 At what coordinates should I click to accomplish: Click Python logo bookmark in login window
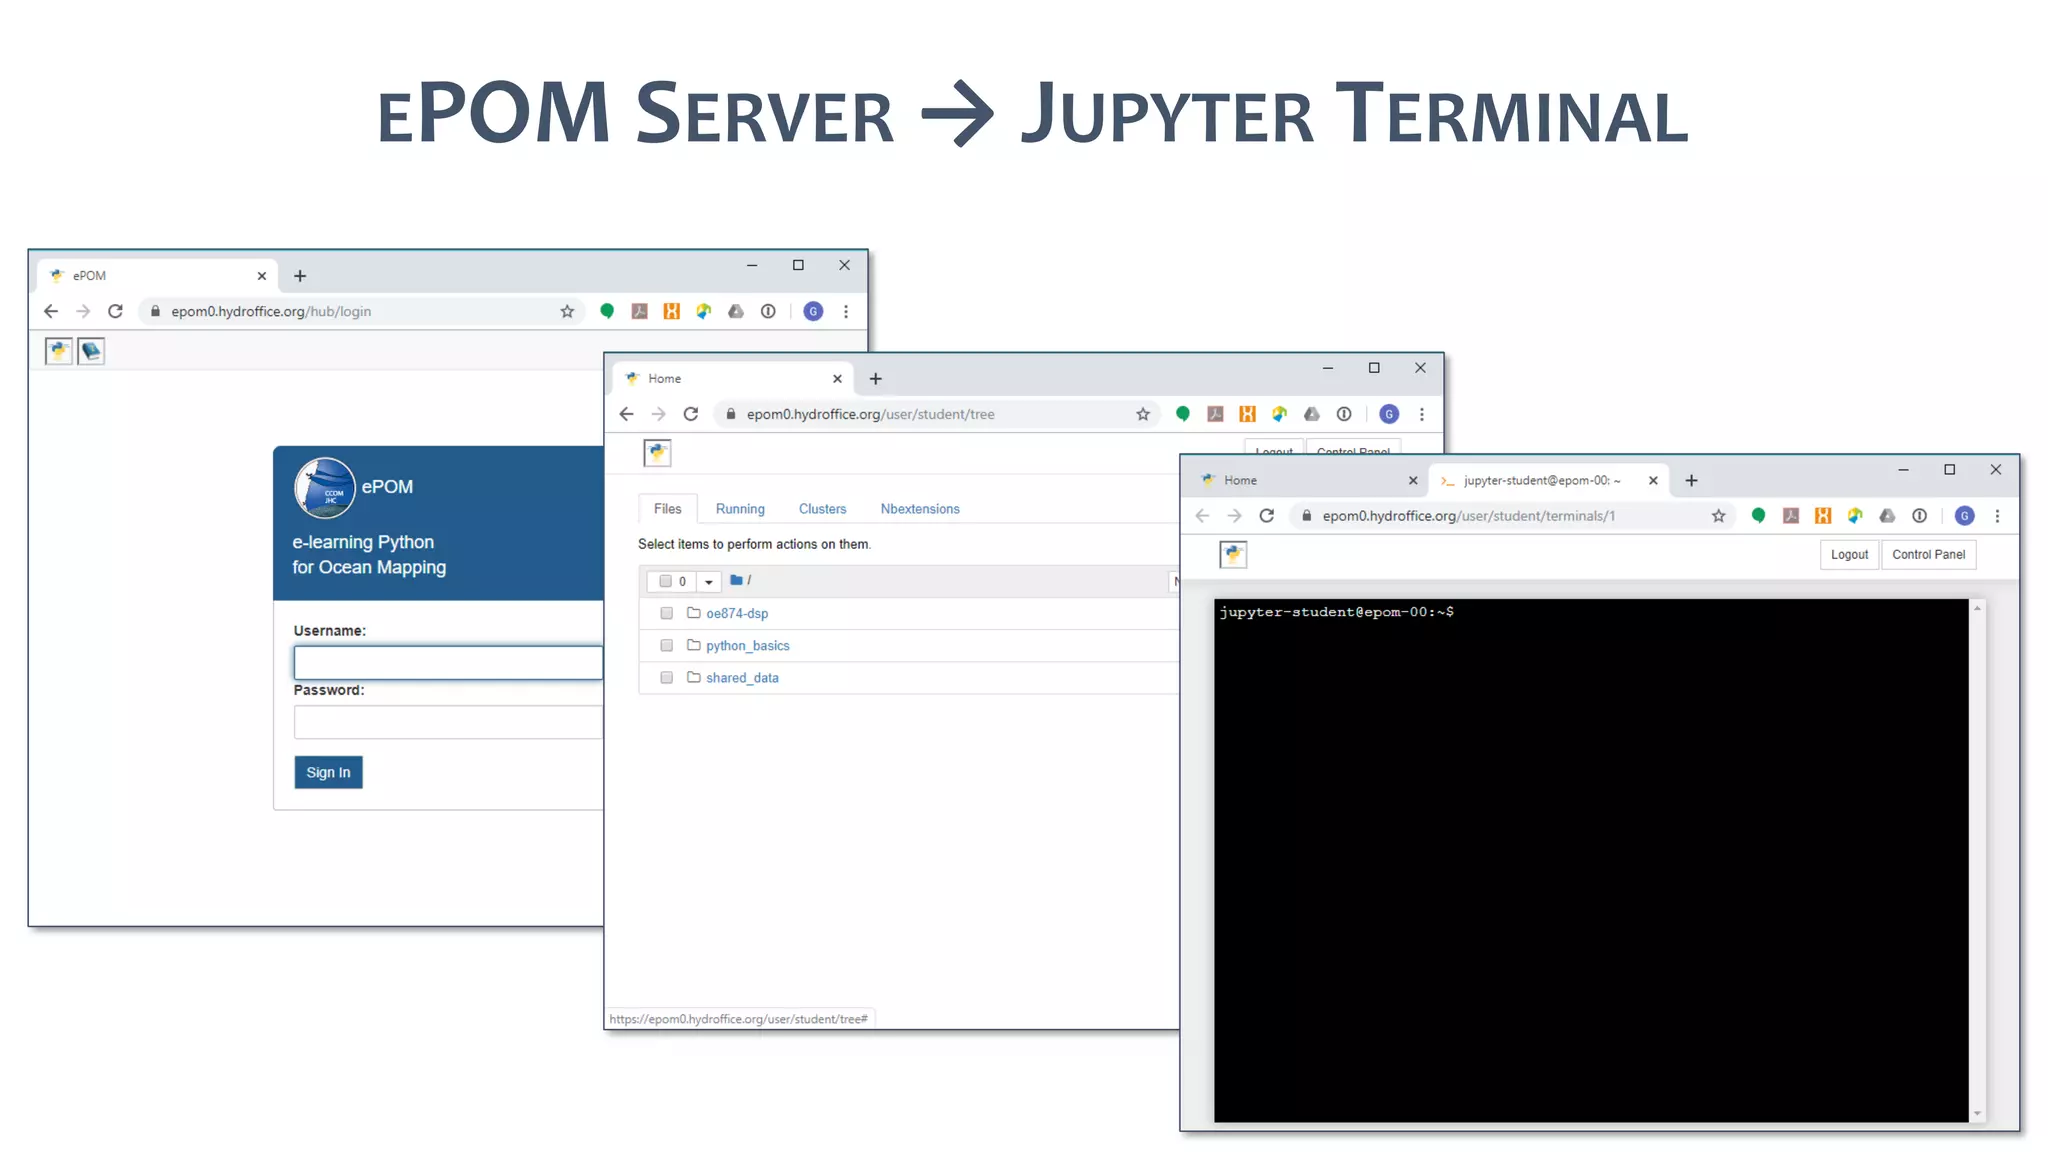coord(59,351)
